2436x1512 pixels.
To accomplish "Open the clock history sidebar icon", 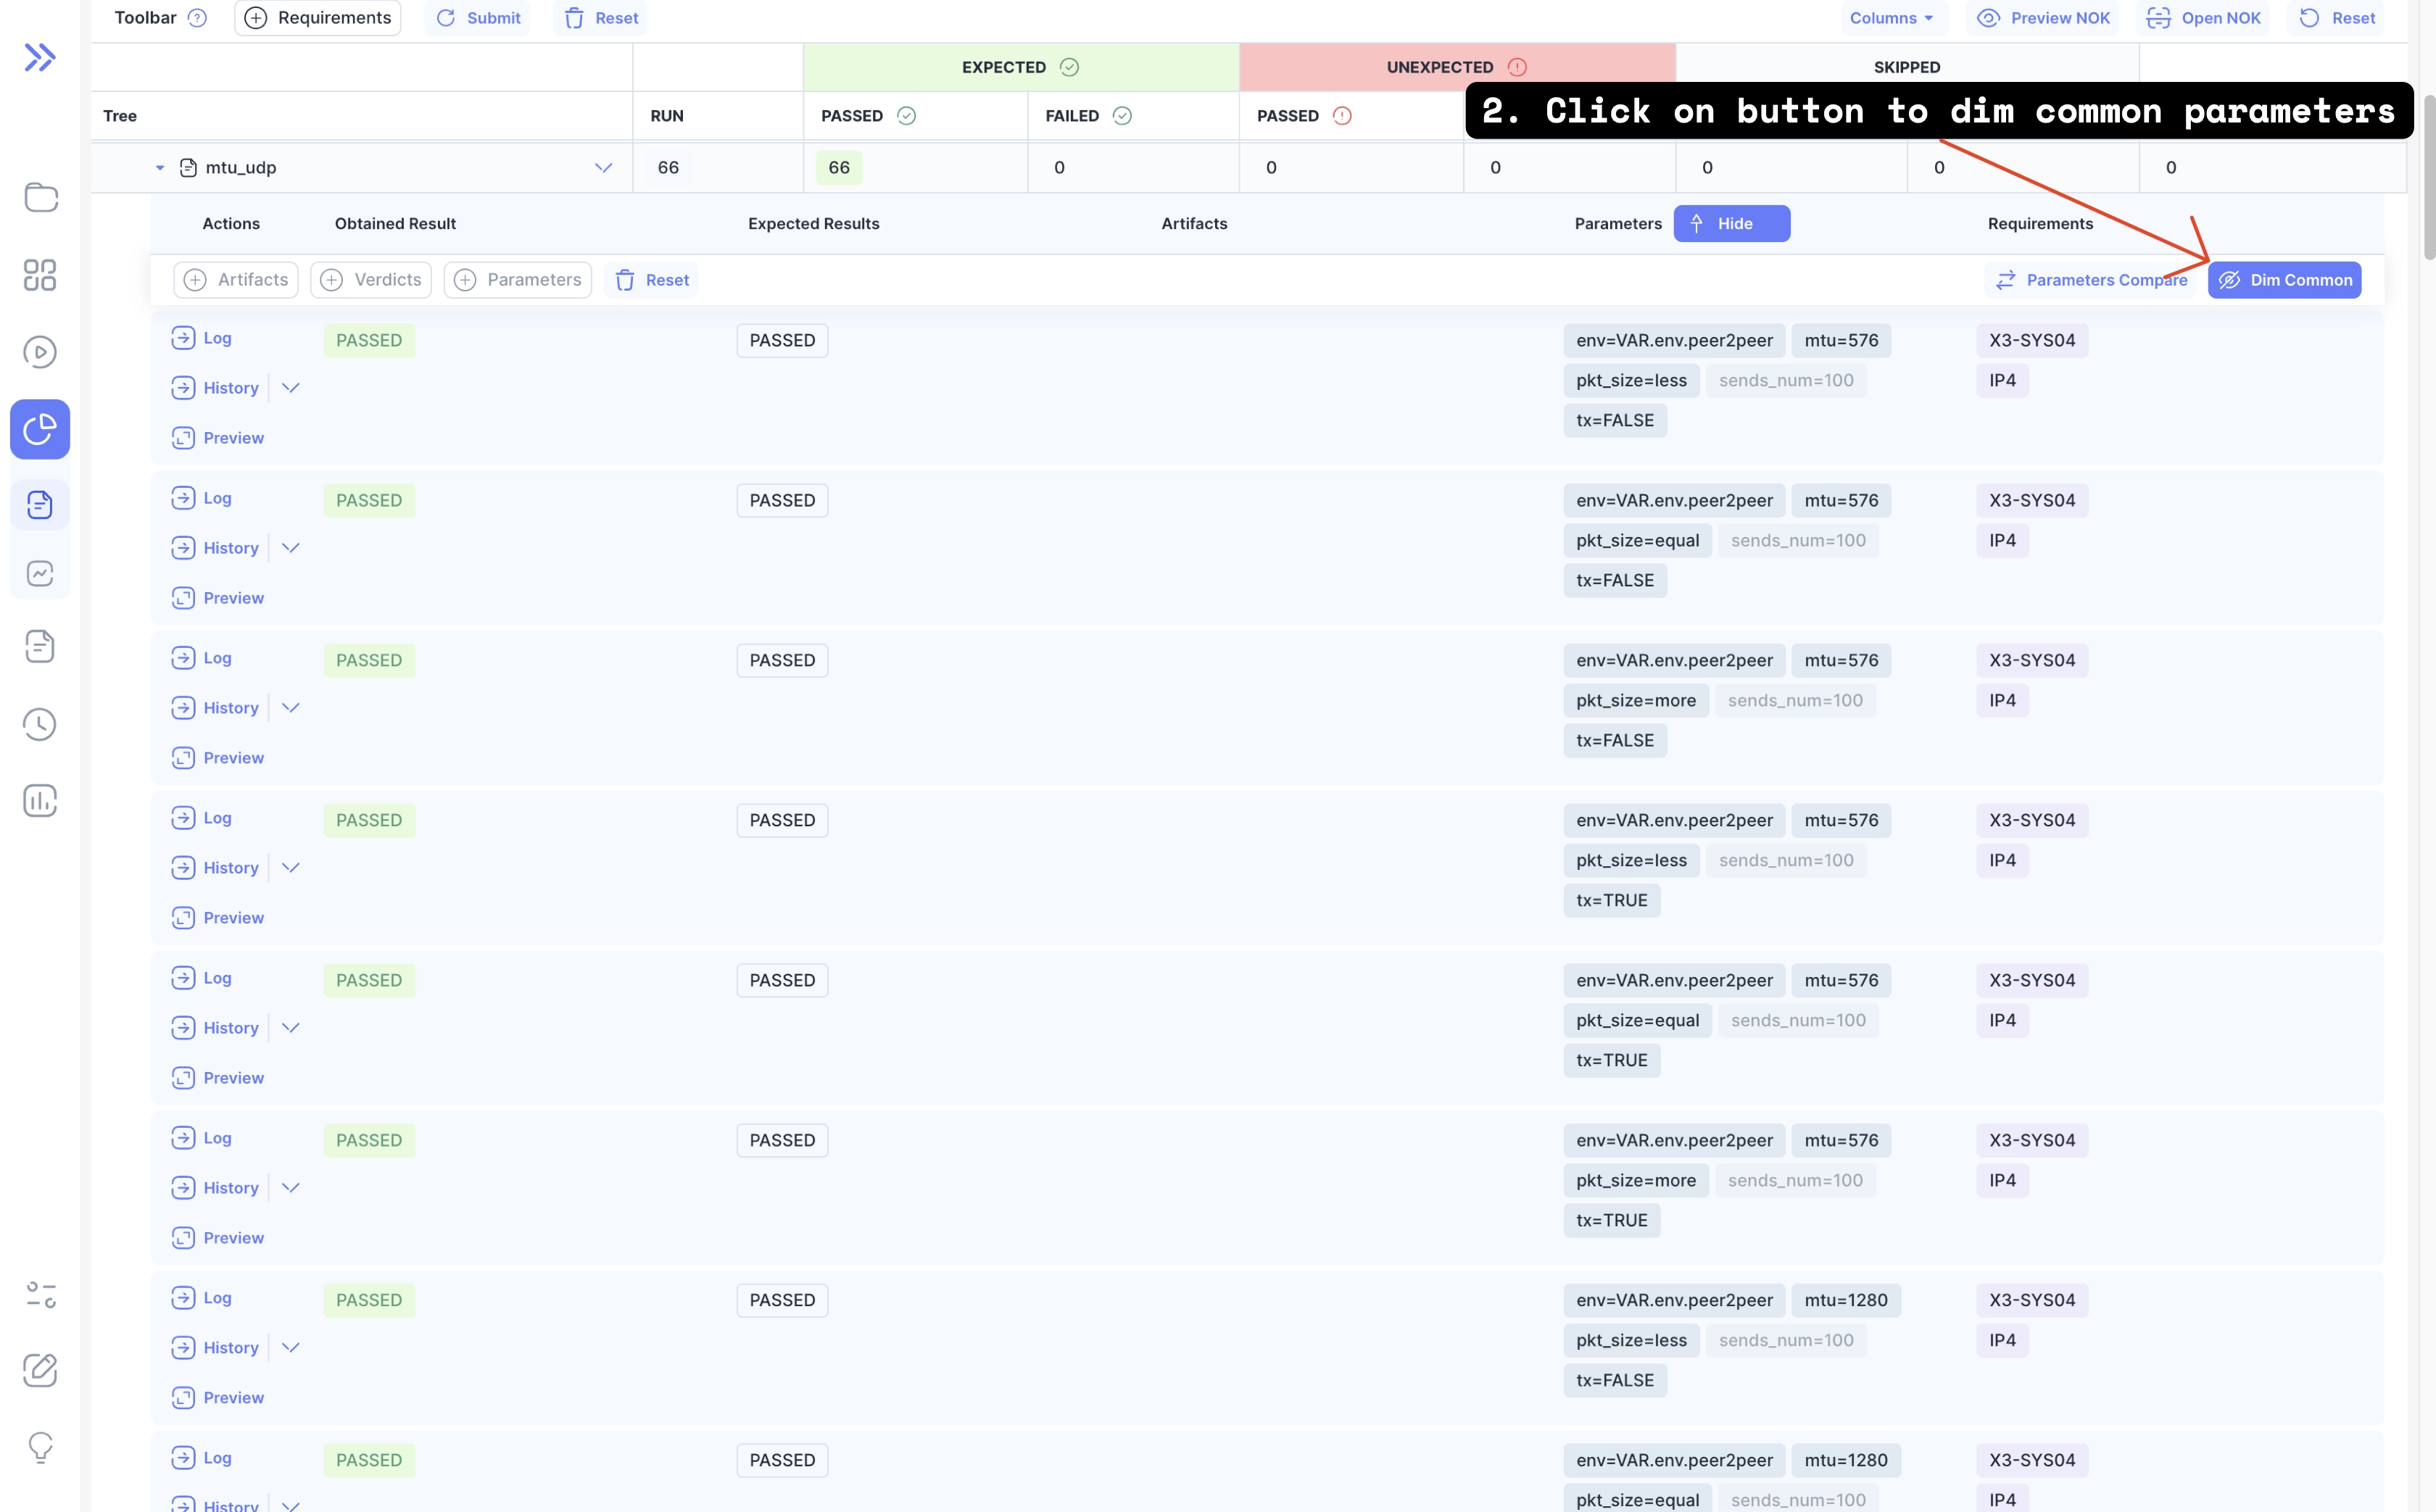I will click(40, 724).
